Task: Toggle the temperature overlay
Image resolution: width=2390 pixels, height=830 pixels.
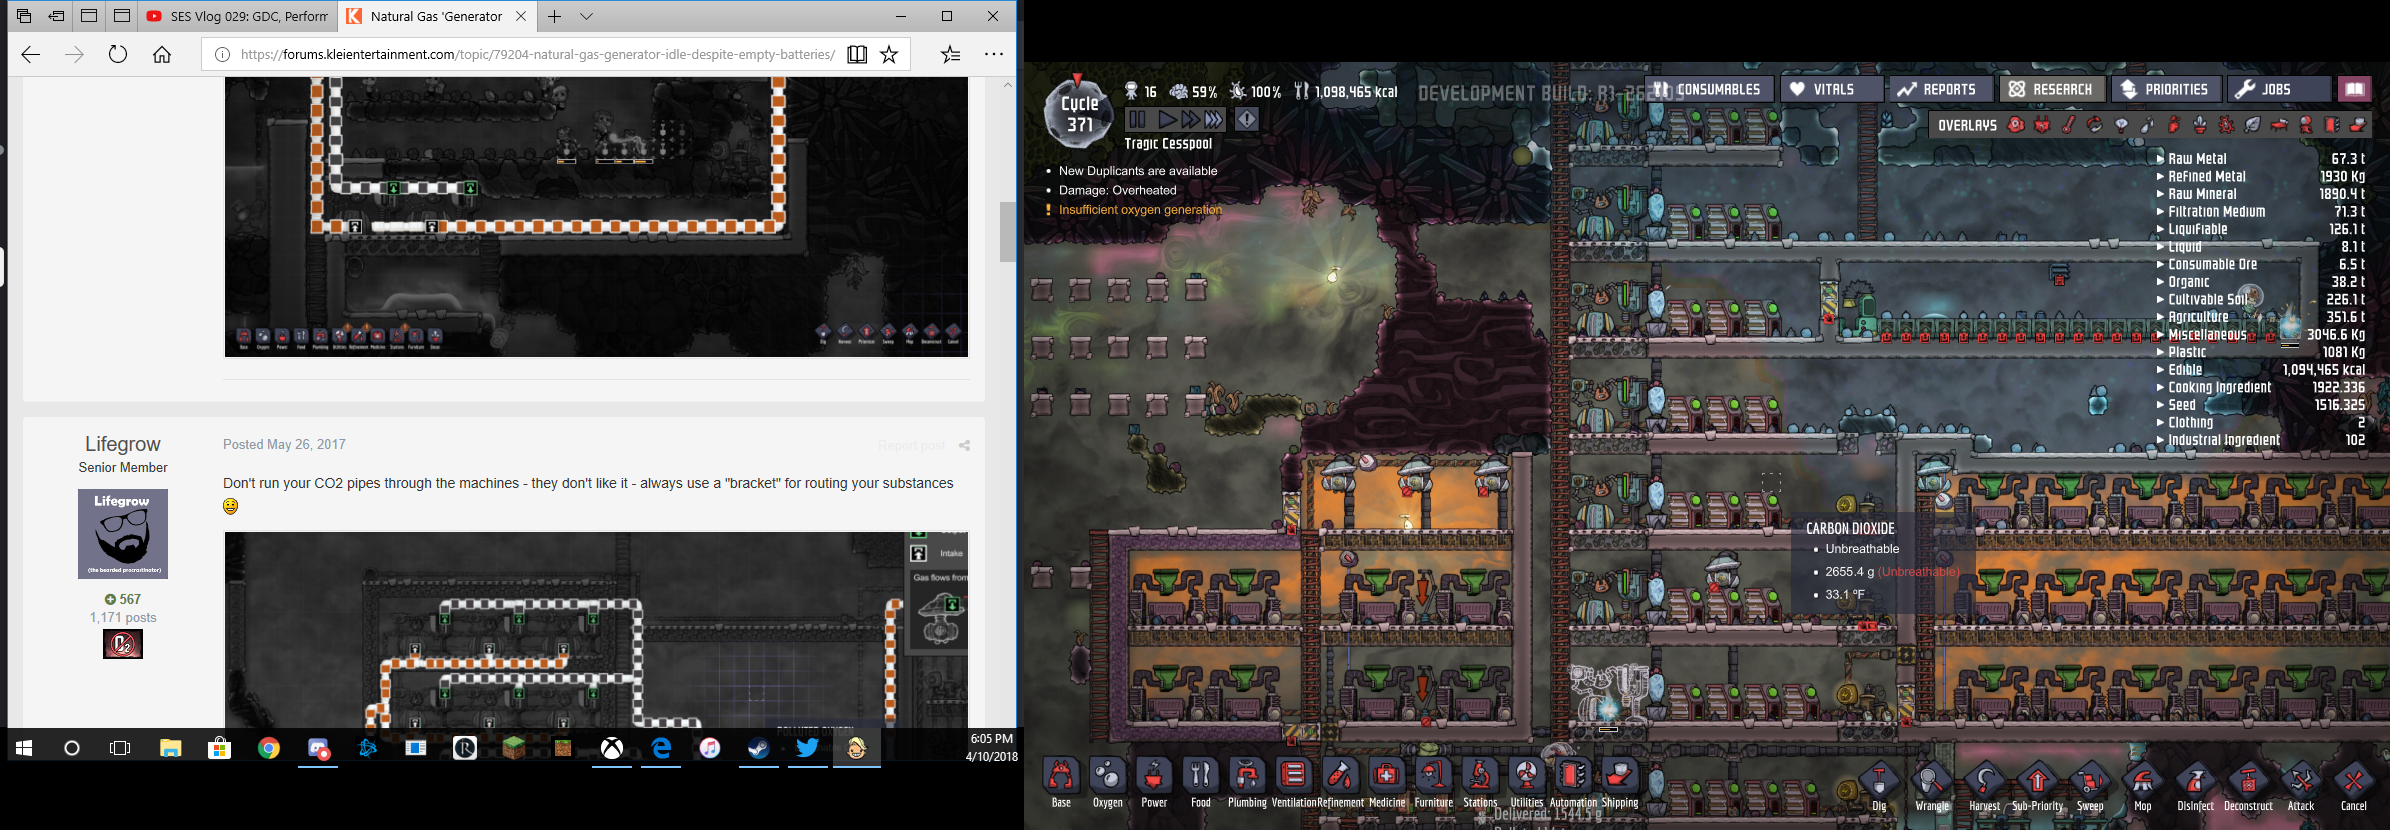Action: 2068,125
